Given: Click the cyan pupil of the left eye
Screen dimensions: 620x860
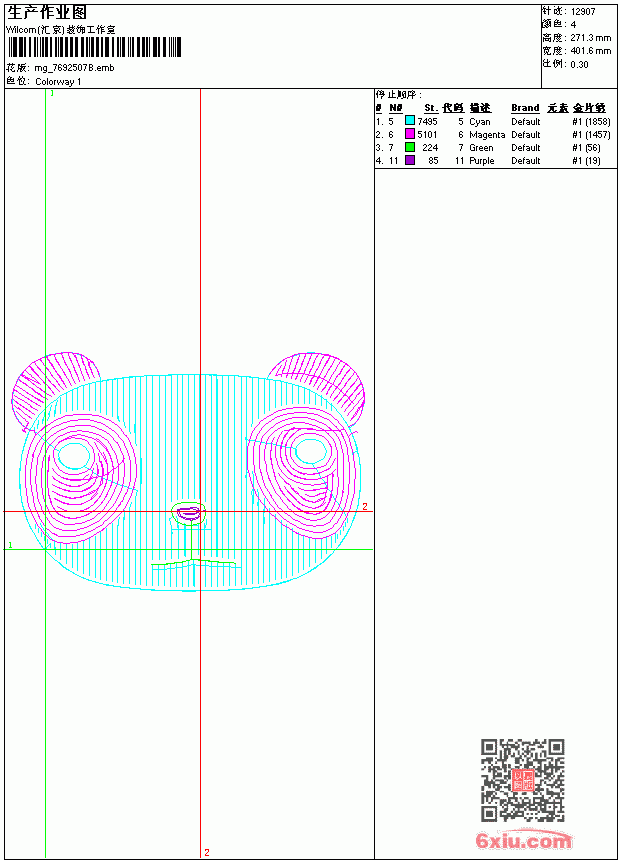Looking at the screenshot, I should [x=74, y=455].
